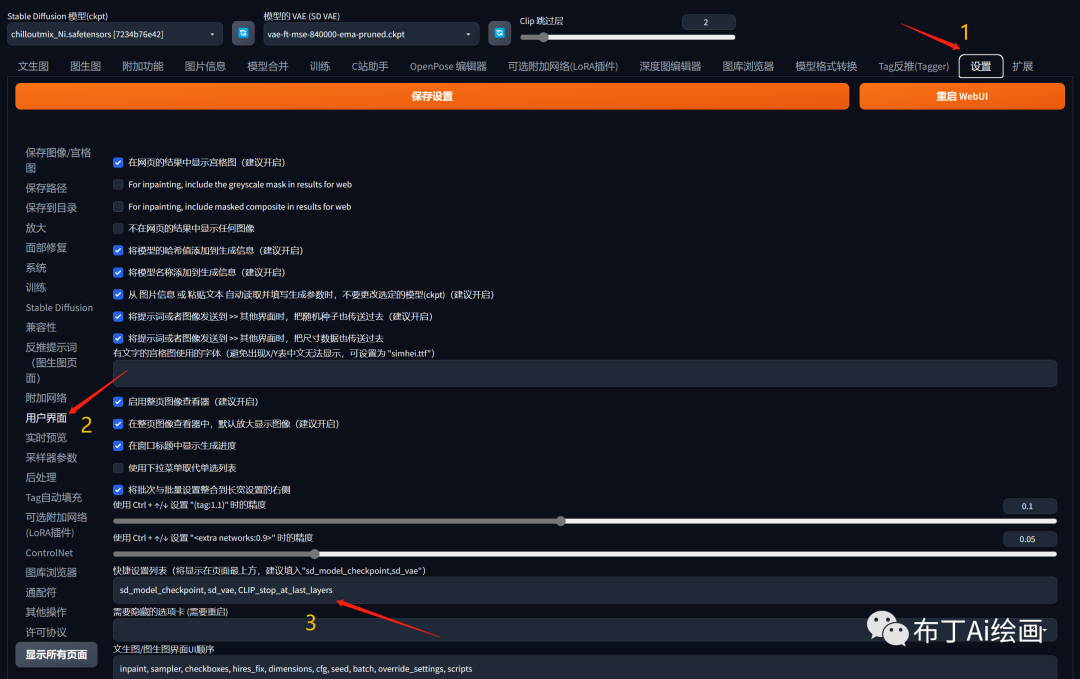Image resolution: width=1080 pixels, height=679 pixels.
Task: Click the 显示所有页面 button
Action: 56,655
